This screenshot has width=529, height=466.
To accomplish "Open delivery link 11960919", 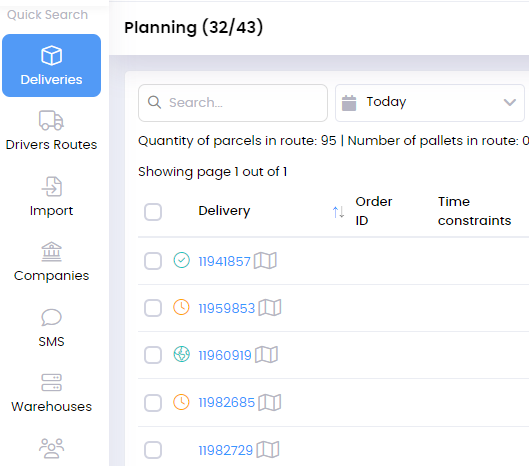I will click(x=225, y=355).
